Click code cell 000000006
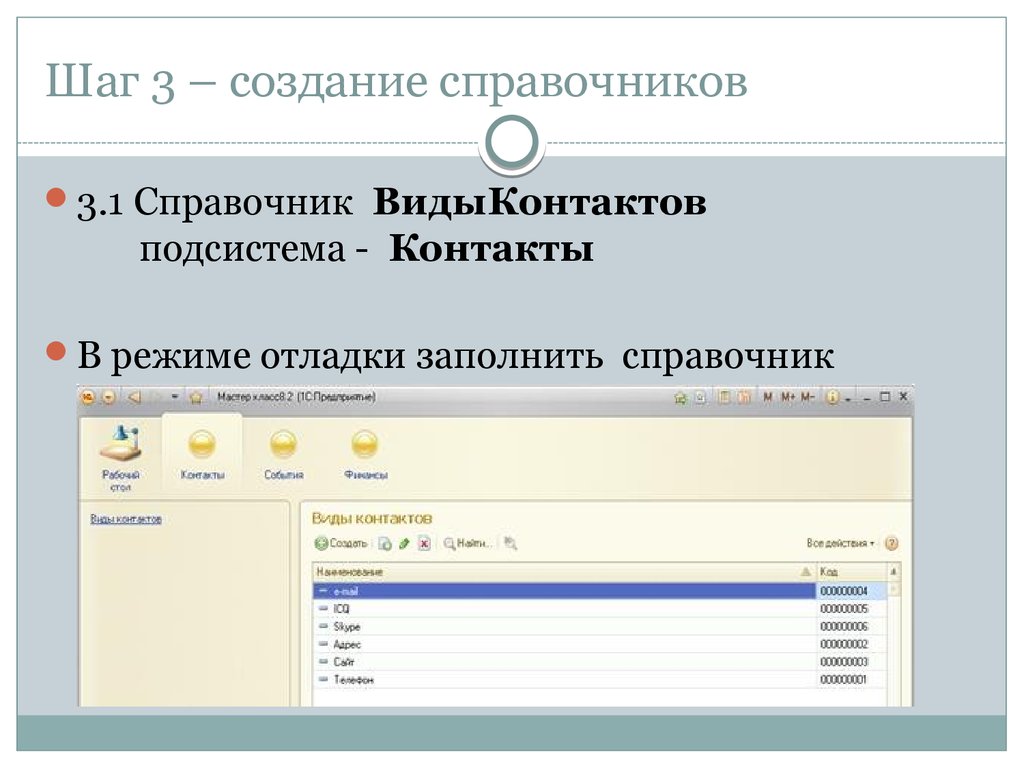Image resolution: width=1024 pixels, height=768 pixels. pos(852,627)
